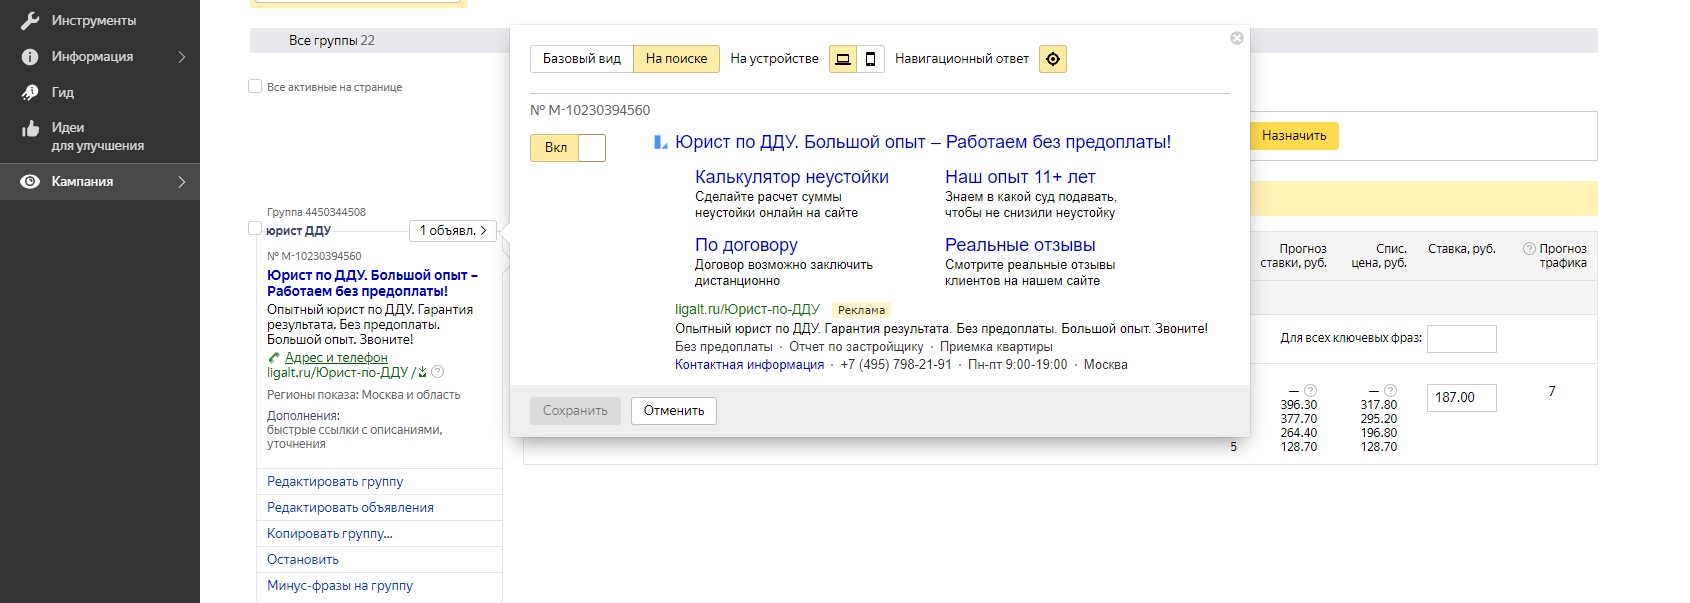Click the Реклама label badge

point(861,310)
